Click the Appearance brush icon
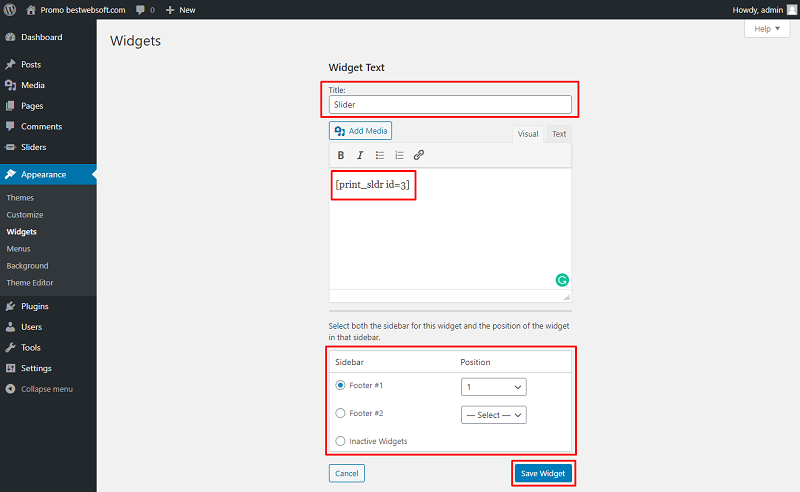Viewport: 800px width, 492px height. pyautogui.click(x=10, y=175)
